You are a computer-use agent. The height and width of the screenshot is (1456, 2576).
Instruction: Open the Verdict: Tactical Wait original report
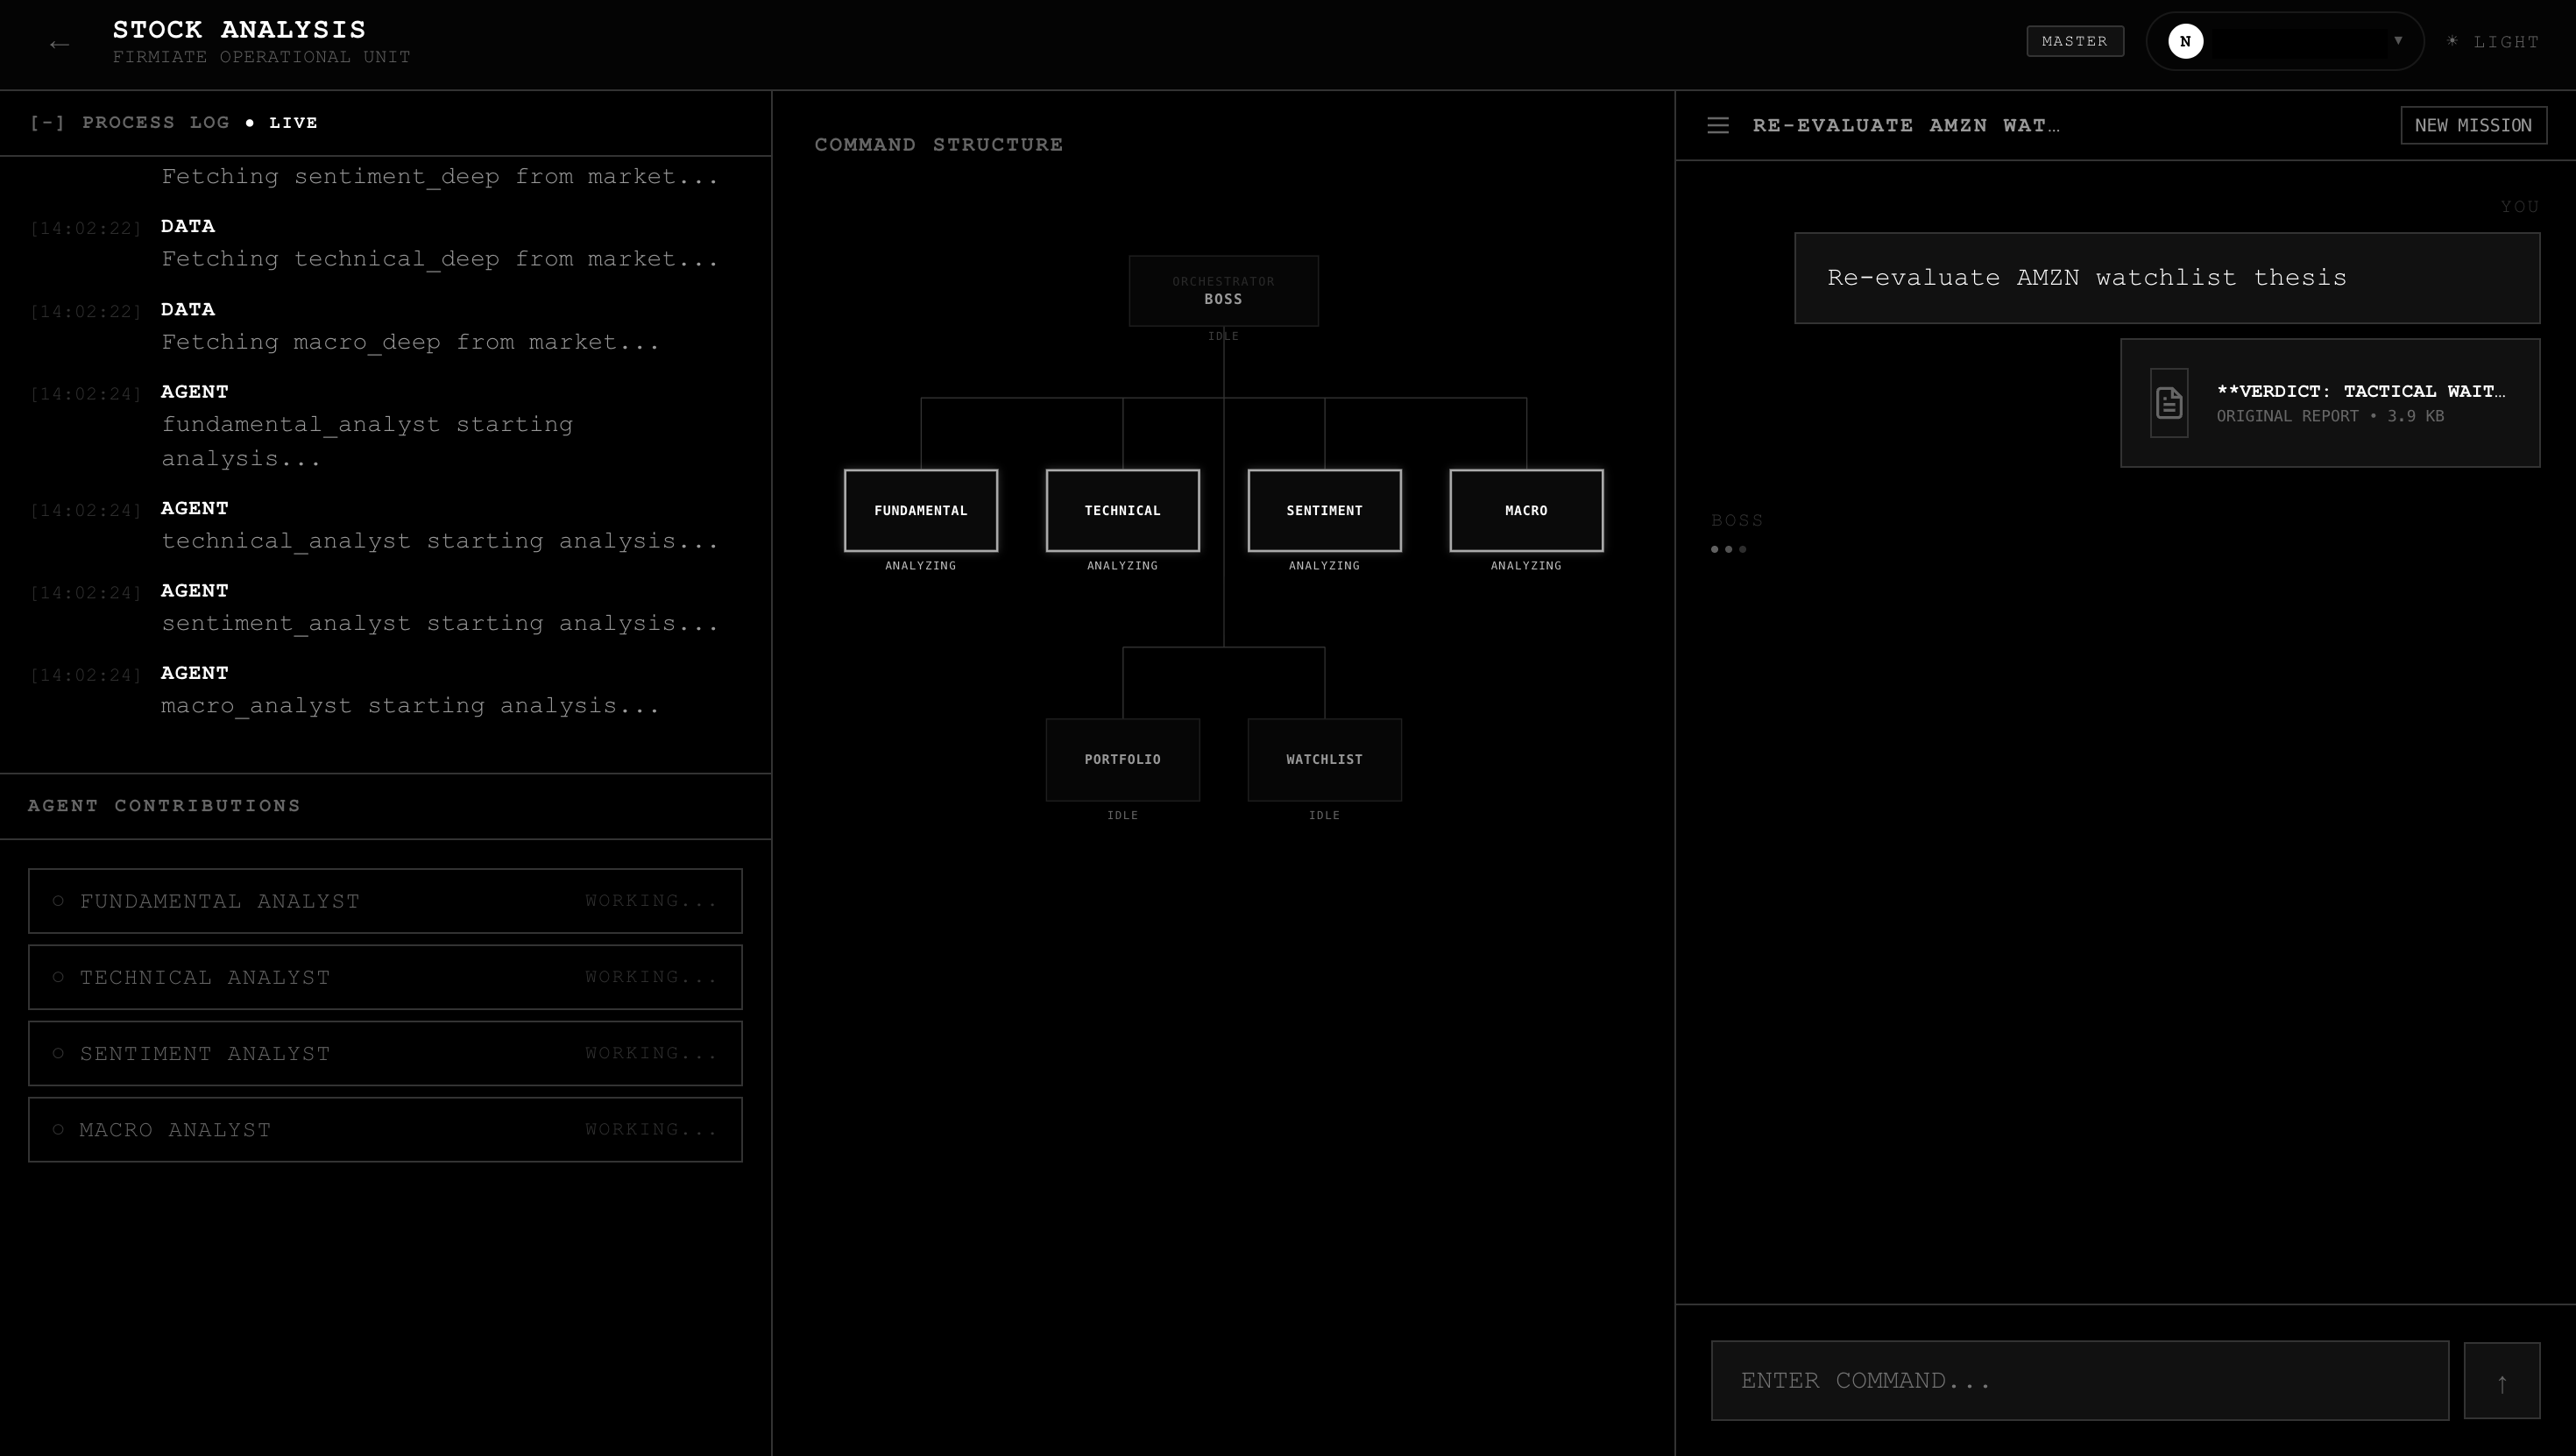coord(2330,403)
